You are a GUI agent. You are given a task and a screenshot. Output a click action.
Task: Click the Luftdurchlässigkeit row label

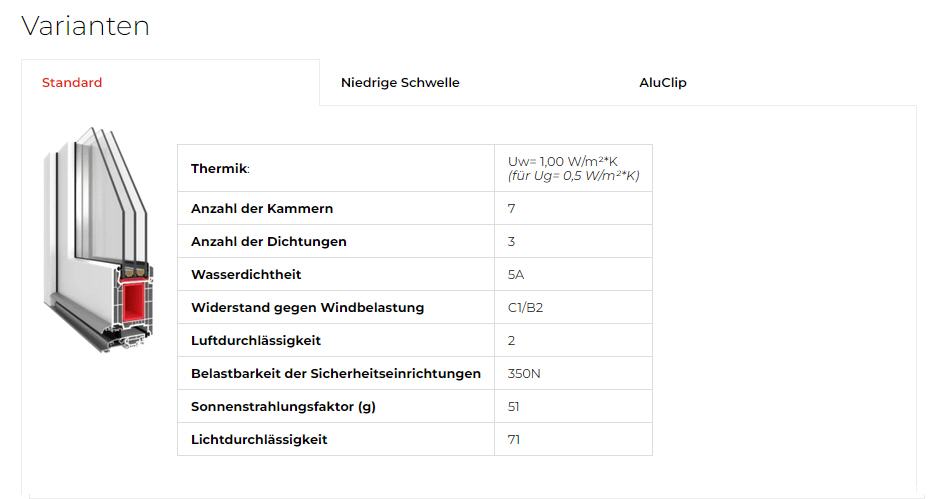point(256,340)
